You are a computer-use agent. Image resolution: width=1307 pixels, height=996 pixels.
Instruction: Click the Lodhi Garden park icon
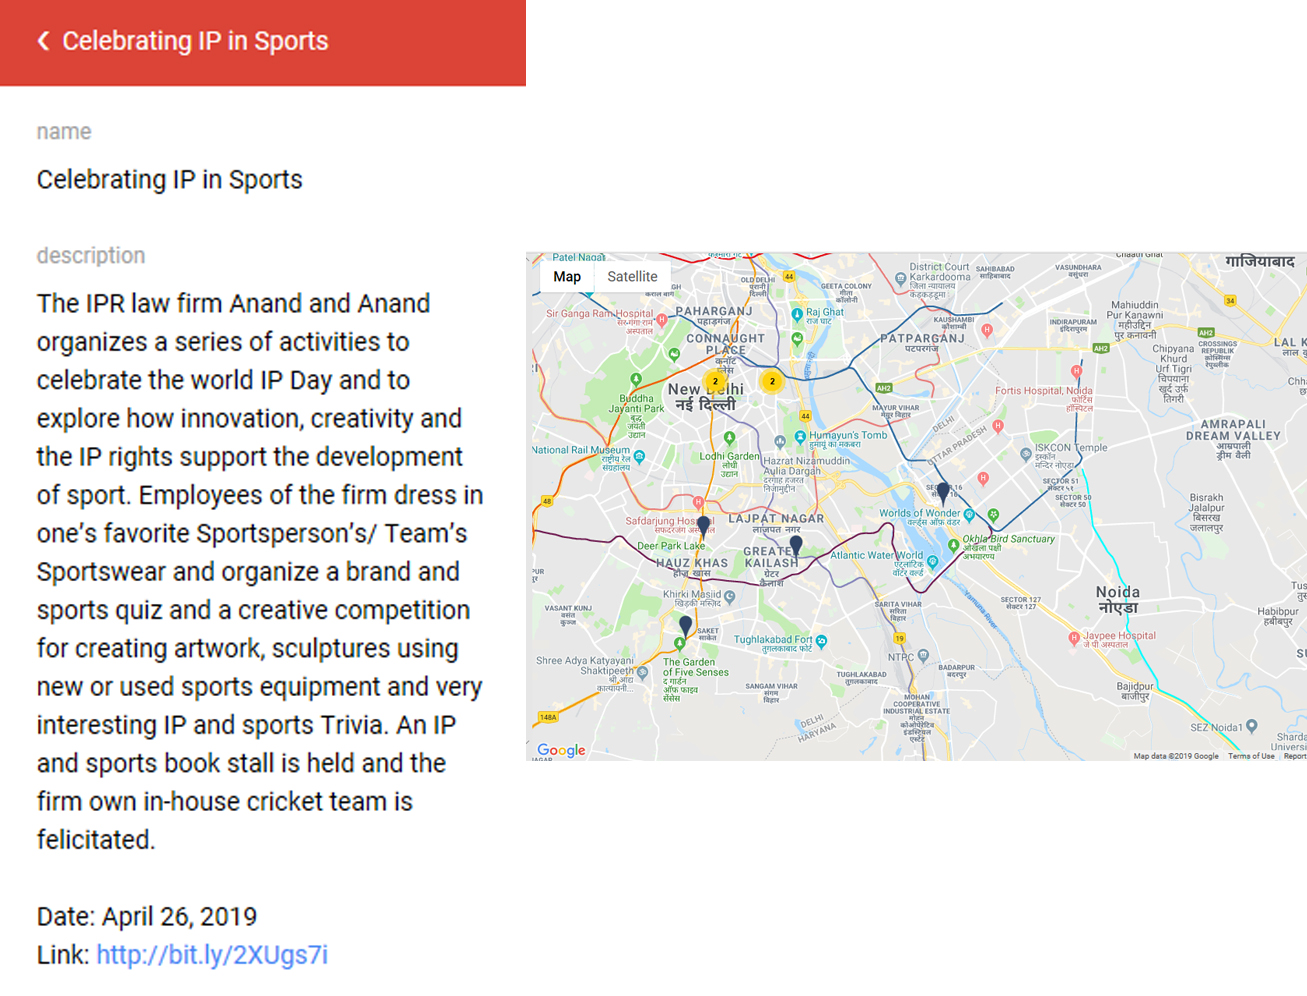pyautogui.click(x=730, y=438)
